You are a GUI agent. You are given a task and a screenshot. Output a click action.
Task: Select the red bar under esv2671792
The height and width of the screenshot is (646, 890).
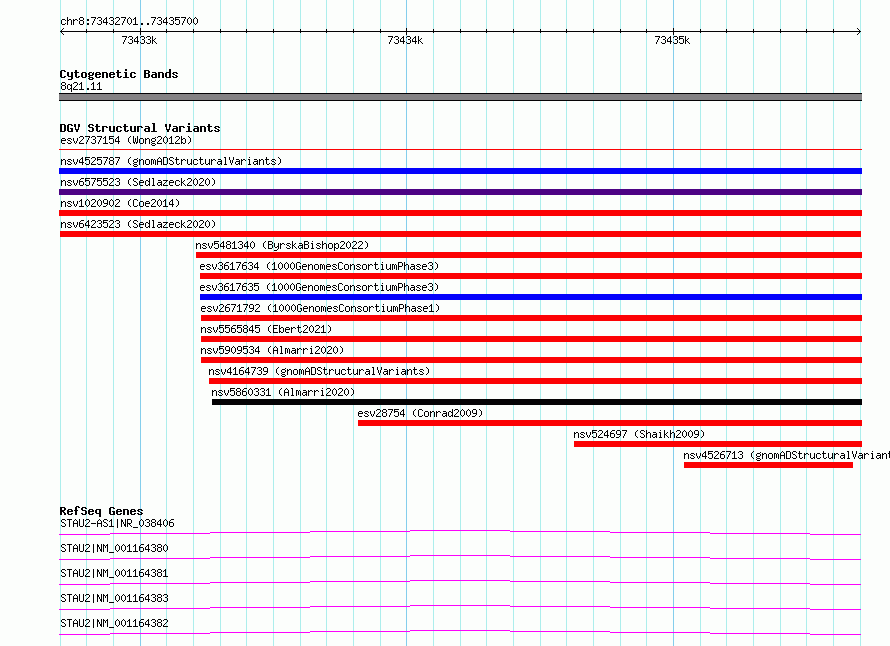[x=531, y=318]
